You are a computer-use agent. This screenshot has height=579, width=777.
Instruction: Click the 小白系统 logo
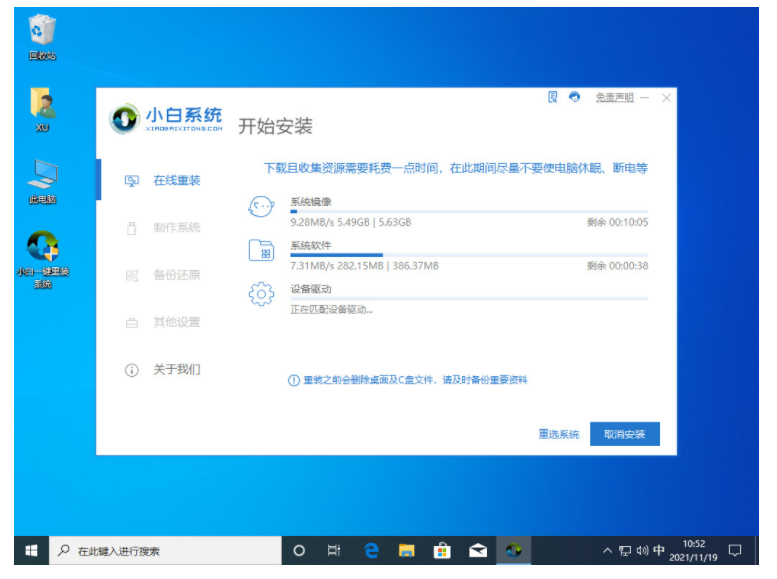coord(166,120)
